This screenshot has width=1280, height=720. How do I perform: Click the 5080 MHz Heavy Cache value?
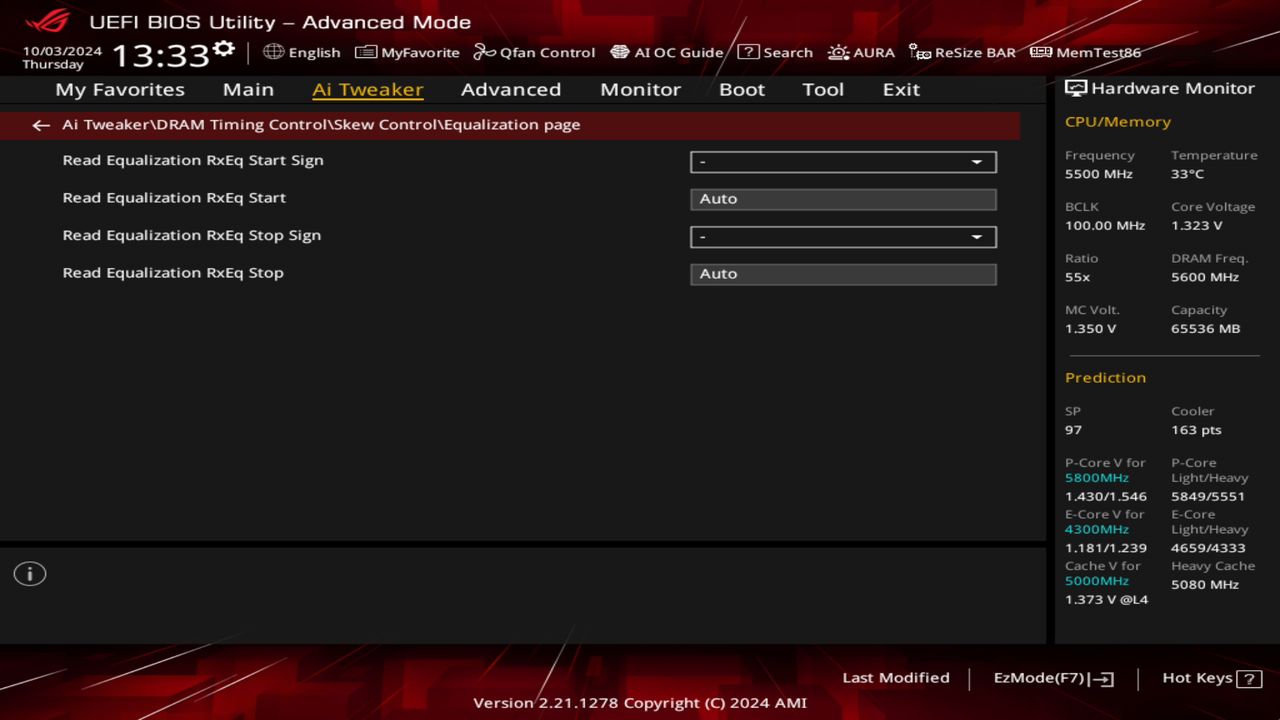tap(1205, 585)
